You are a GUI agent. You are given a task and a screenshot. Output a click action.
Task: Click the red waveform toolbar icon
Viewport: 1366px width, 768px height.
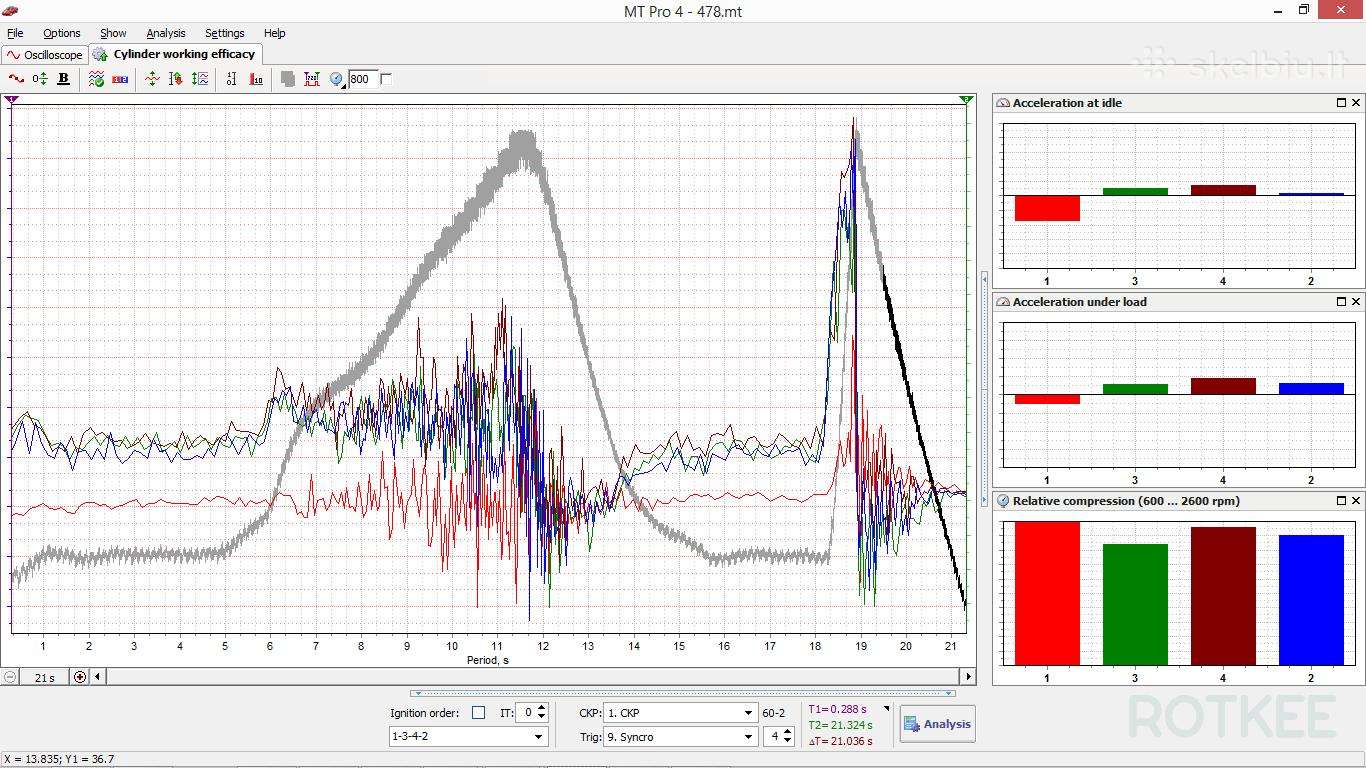(15, 79)
